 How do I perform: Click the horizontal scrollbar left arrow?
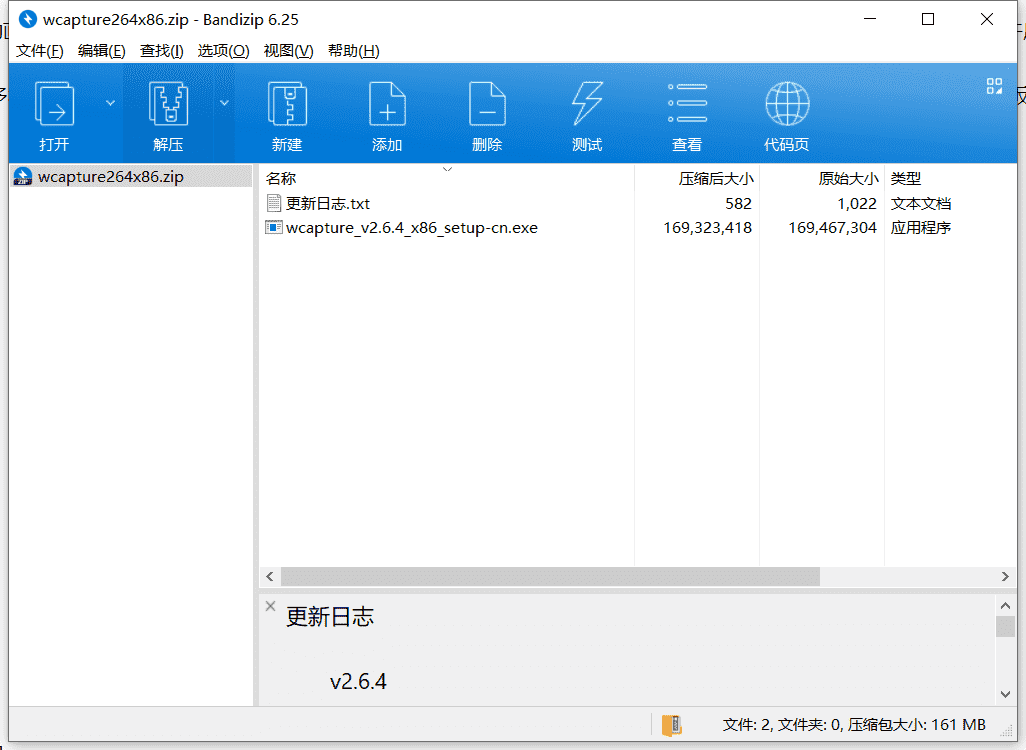point(270,577)
